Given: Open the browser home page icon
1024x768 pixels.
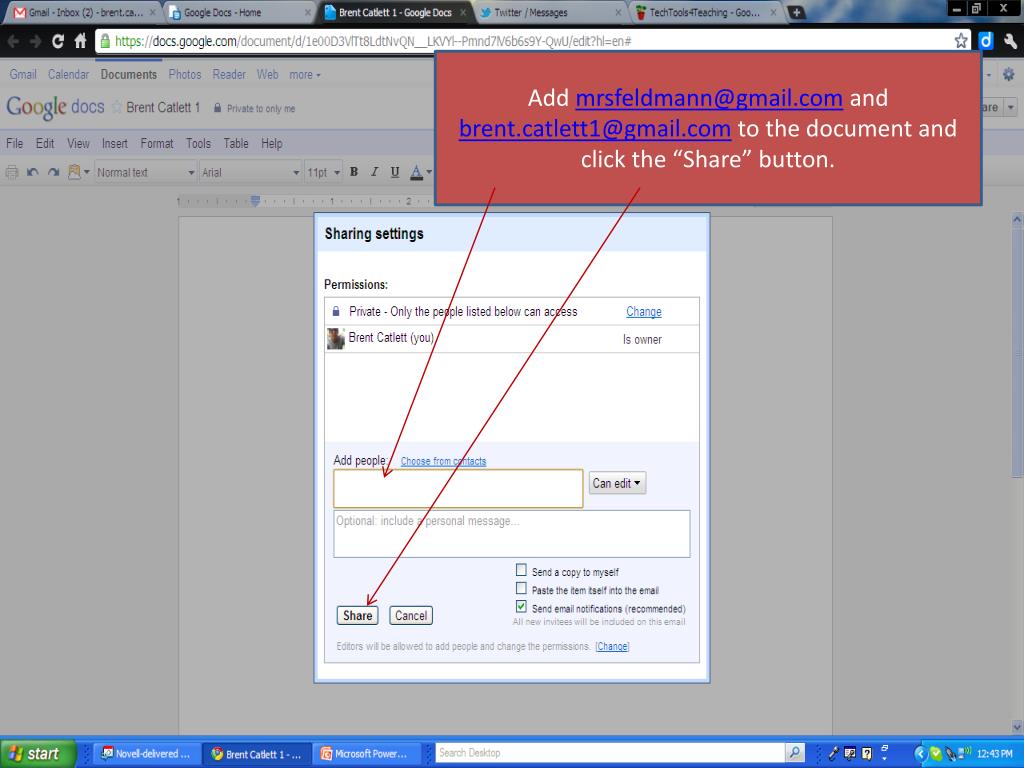Looking at the screenshot, I should [80, 41].
